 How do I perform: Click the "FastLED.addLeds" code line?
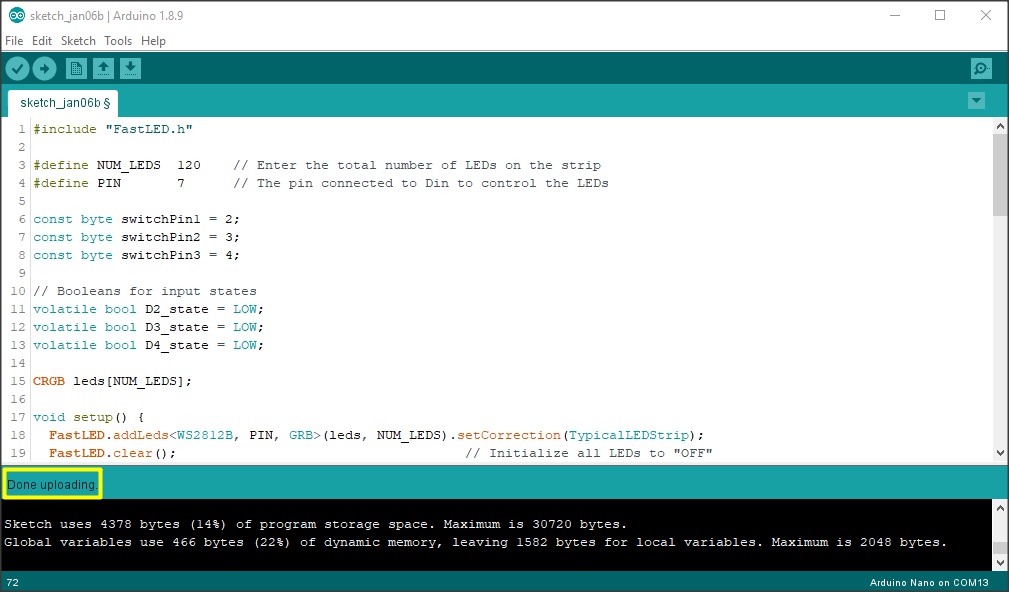(x=376, y=436)
